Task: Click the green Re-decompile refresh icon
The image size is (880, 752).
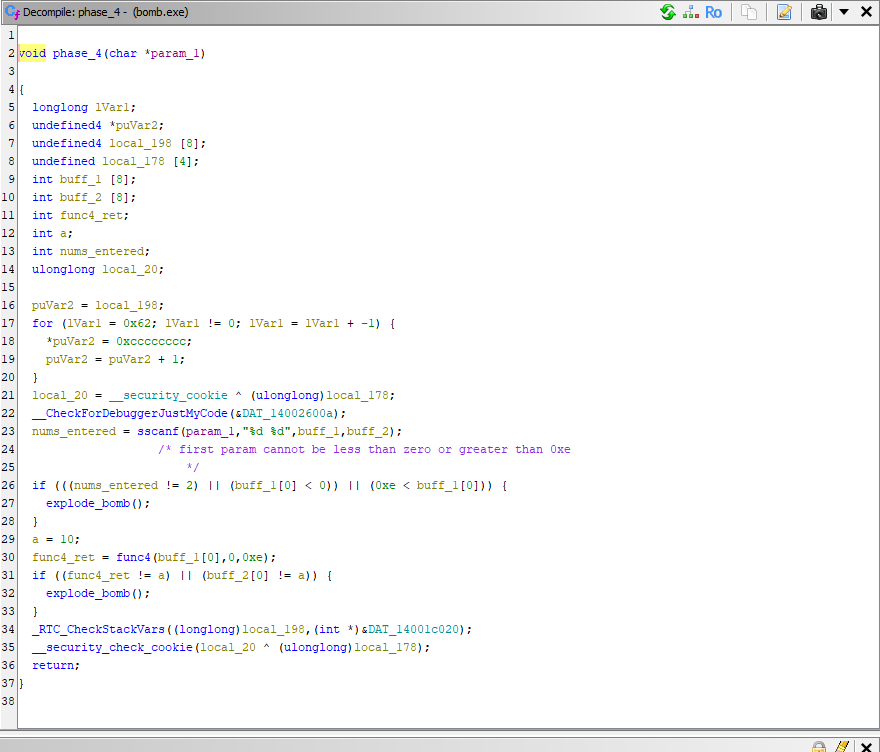Action: [x=667, y=12]
